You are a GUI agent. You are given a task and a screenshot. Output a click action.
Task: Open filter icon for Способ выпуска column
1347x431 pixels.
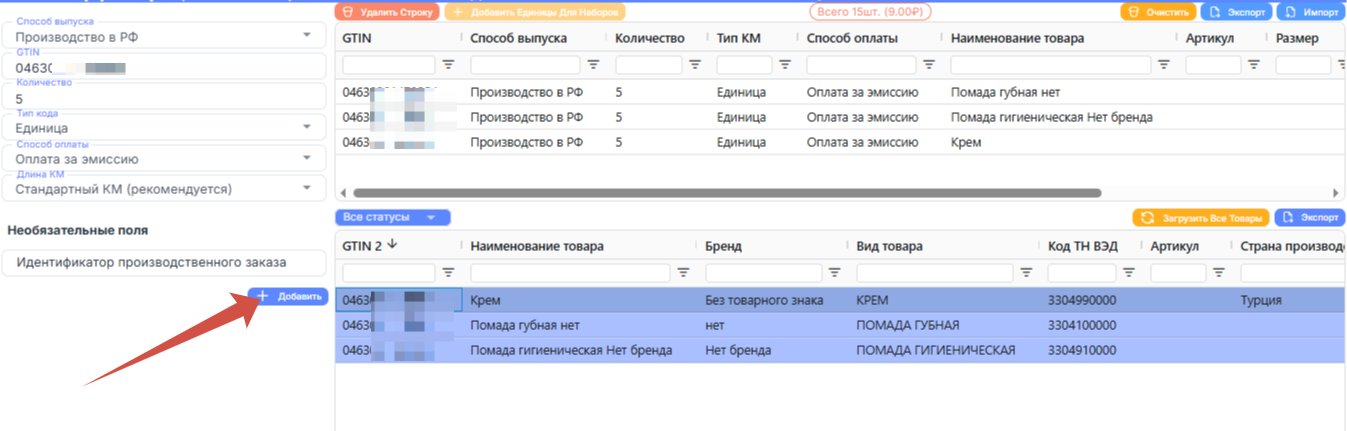[x=593, y=64]
